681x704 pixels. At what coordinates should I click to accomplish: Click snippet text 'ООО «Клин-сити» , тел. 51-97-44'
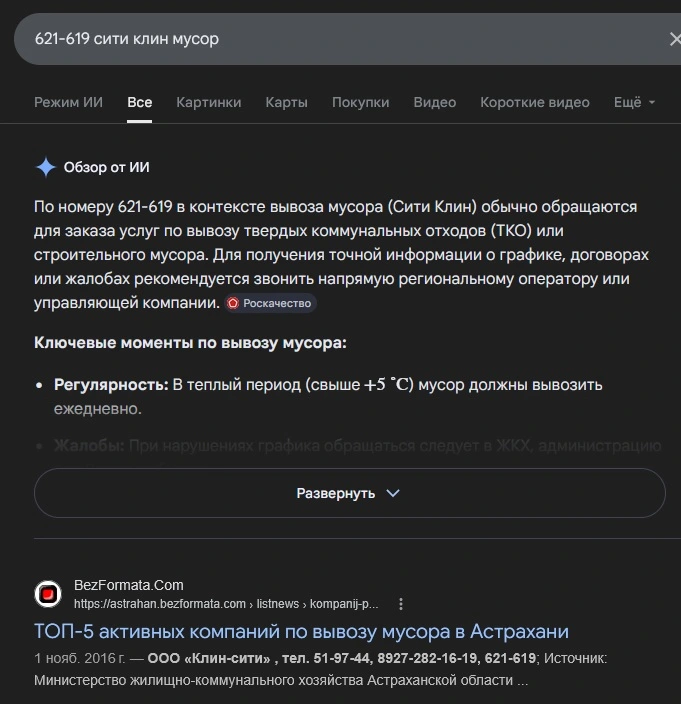[259, 658]
